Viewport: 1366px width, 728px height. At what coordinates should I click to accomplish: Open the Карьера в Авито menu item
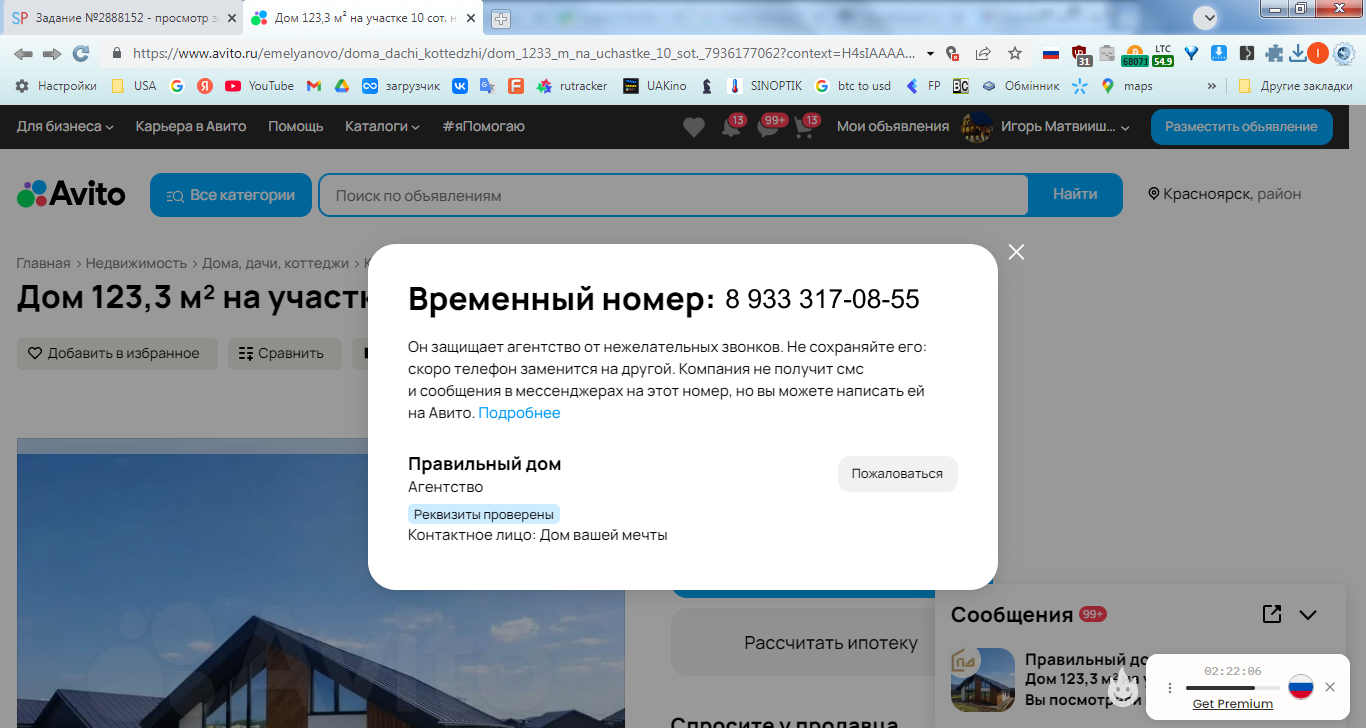[191, 126]
